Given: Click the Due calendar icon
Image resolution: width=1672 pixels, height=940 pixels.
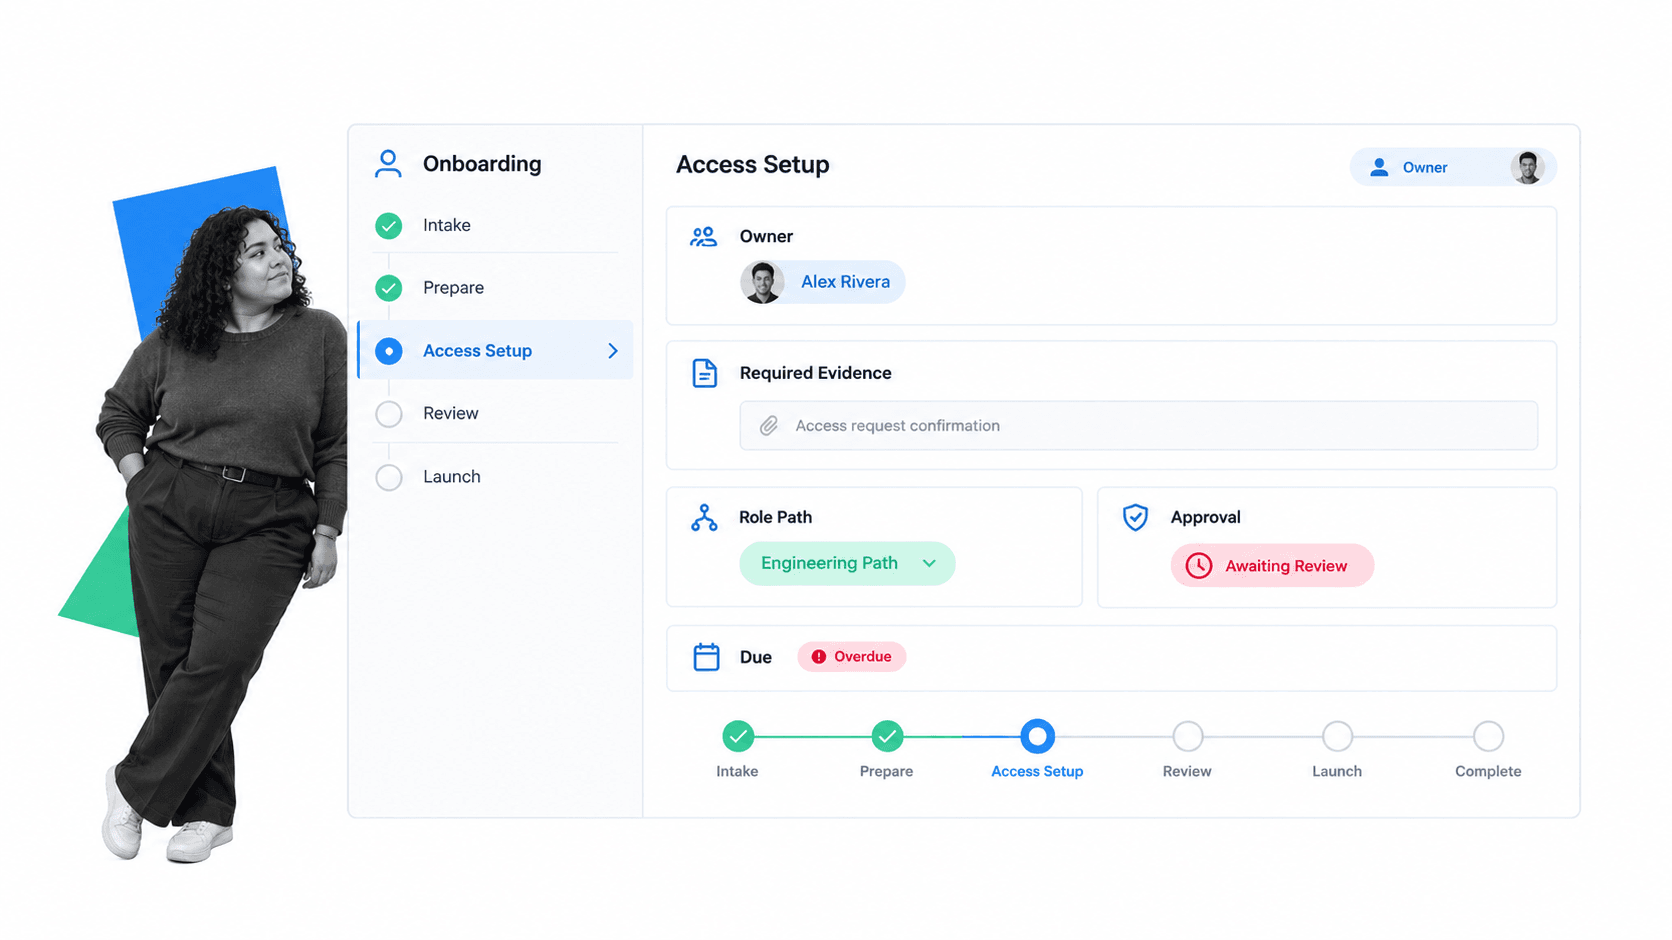Looking at the screenshot, I should point(706,657).
